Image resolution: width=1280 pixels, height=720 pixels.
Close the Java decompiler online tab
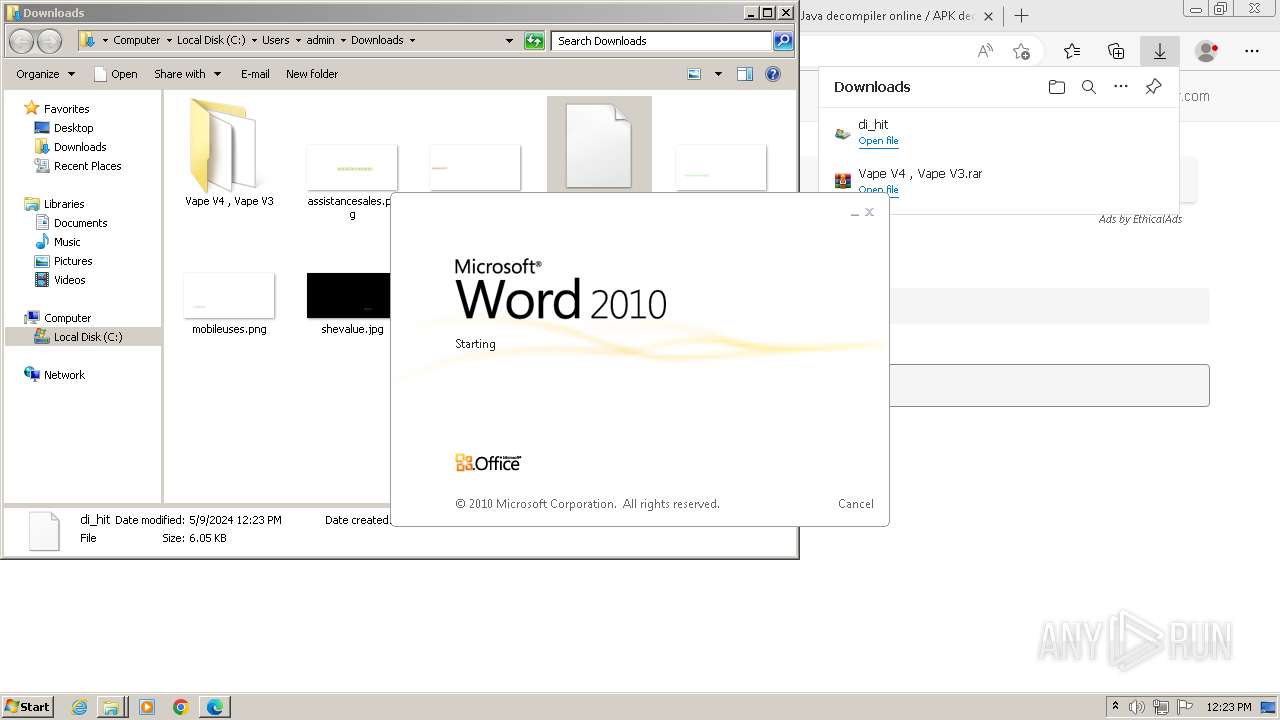pyautogui.click(x=989, y=16)
